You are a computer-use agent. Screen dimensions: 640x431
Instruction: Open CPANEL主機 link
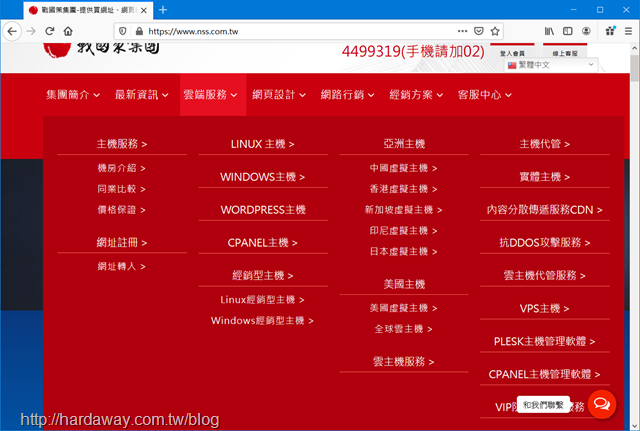[x=262, y=243]
